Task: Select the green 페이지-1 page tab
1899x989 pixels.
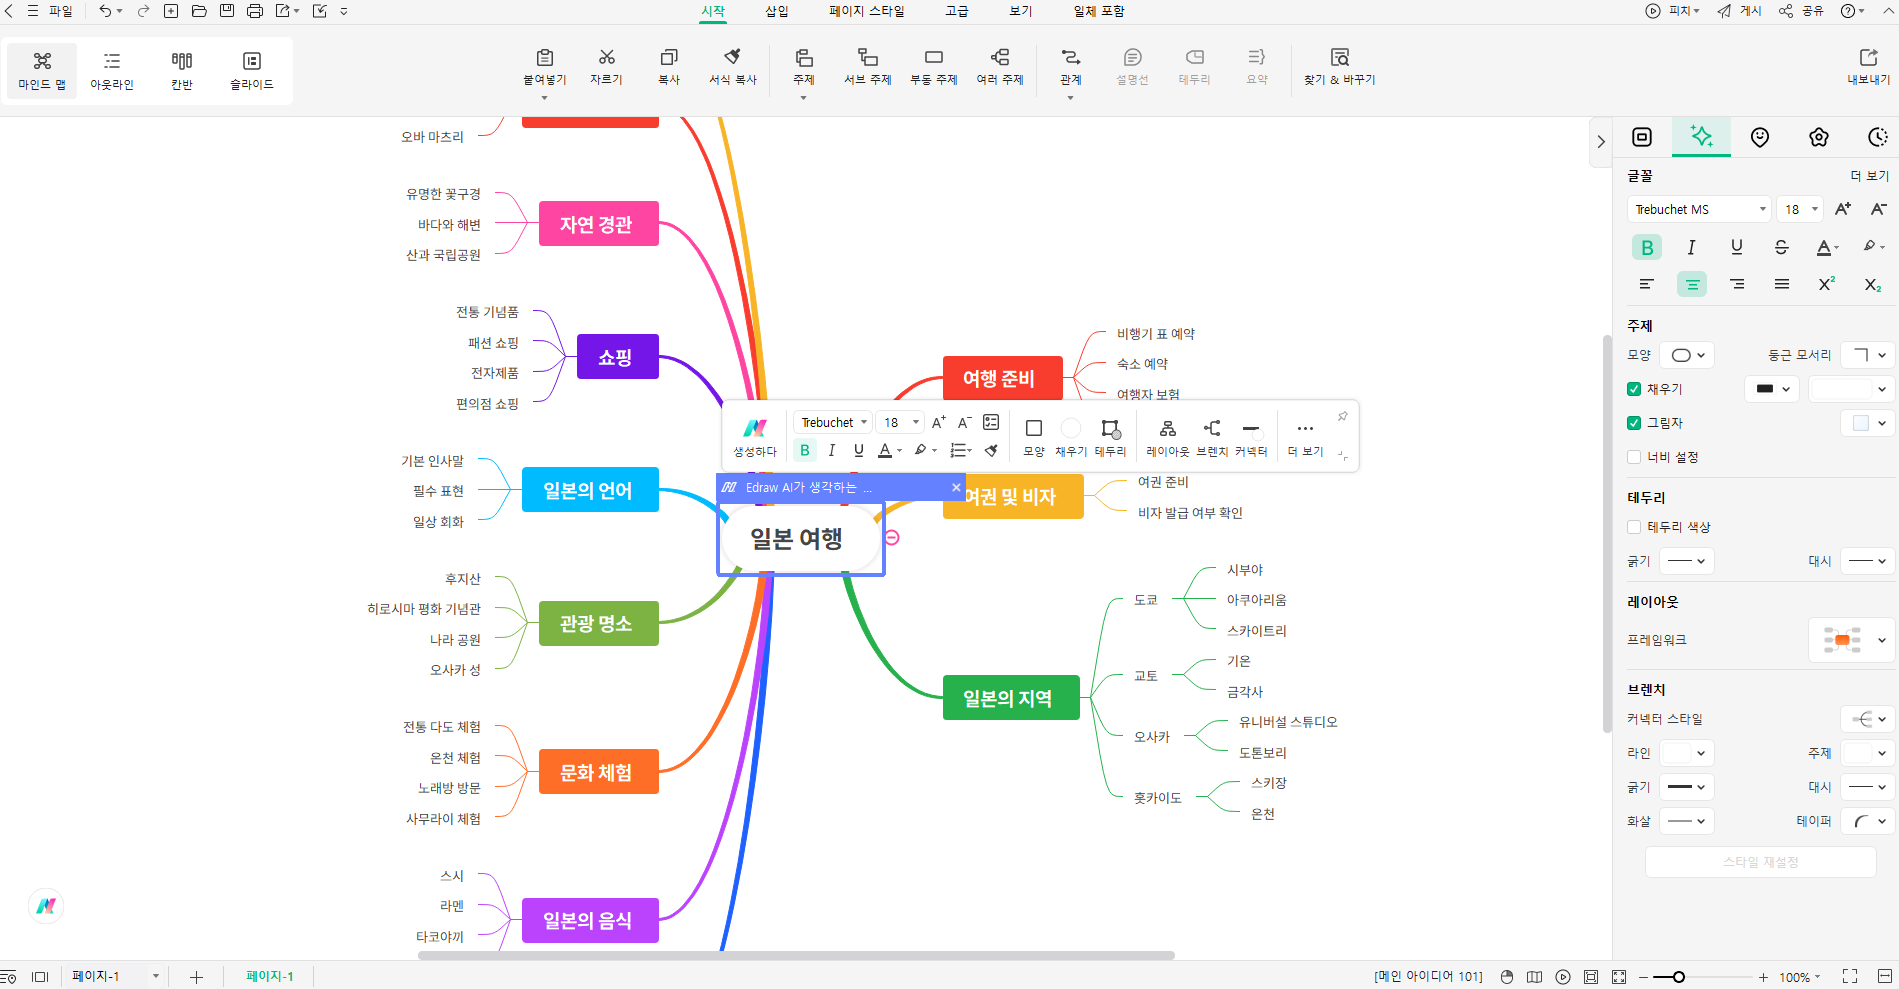Action: 270,976
